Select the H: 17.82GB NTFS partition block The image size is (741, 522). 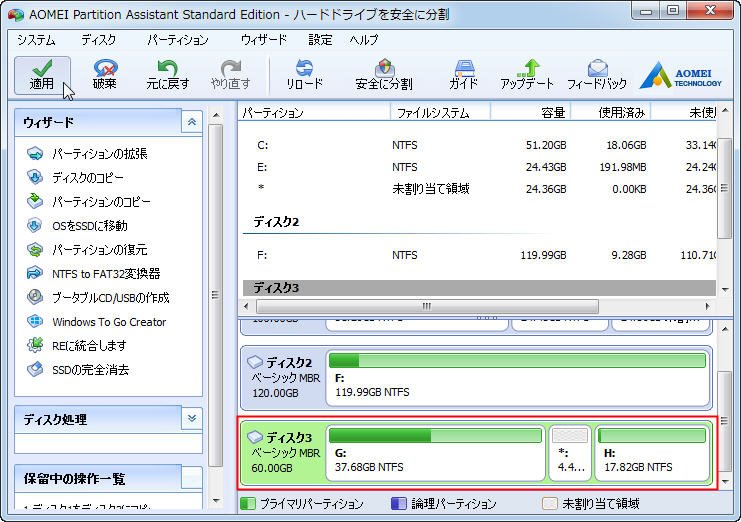coord(652,453)
